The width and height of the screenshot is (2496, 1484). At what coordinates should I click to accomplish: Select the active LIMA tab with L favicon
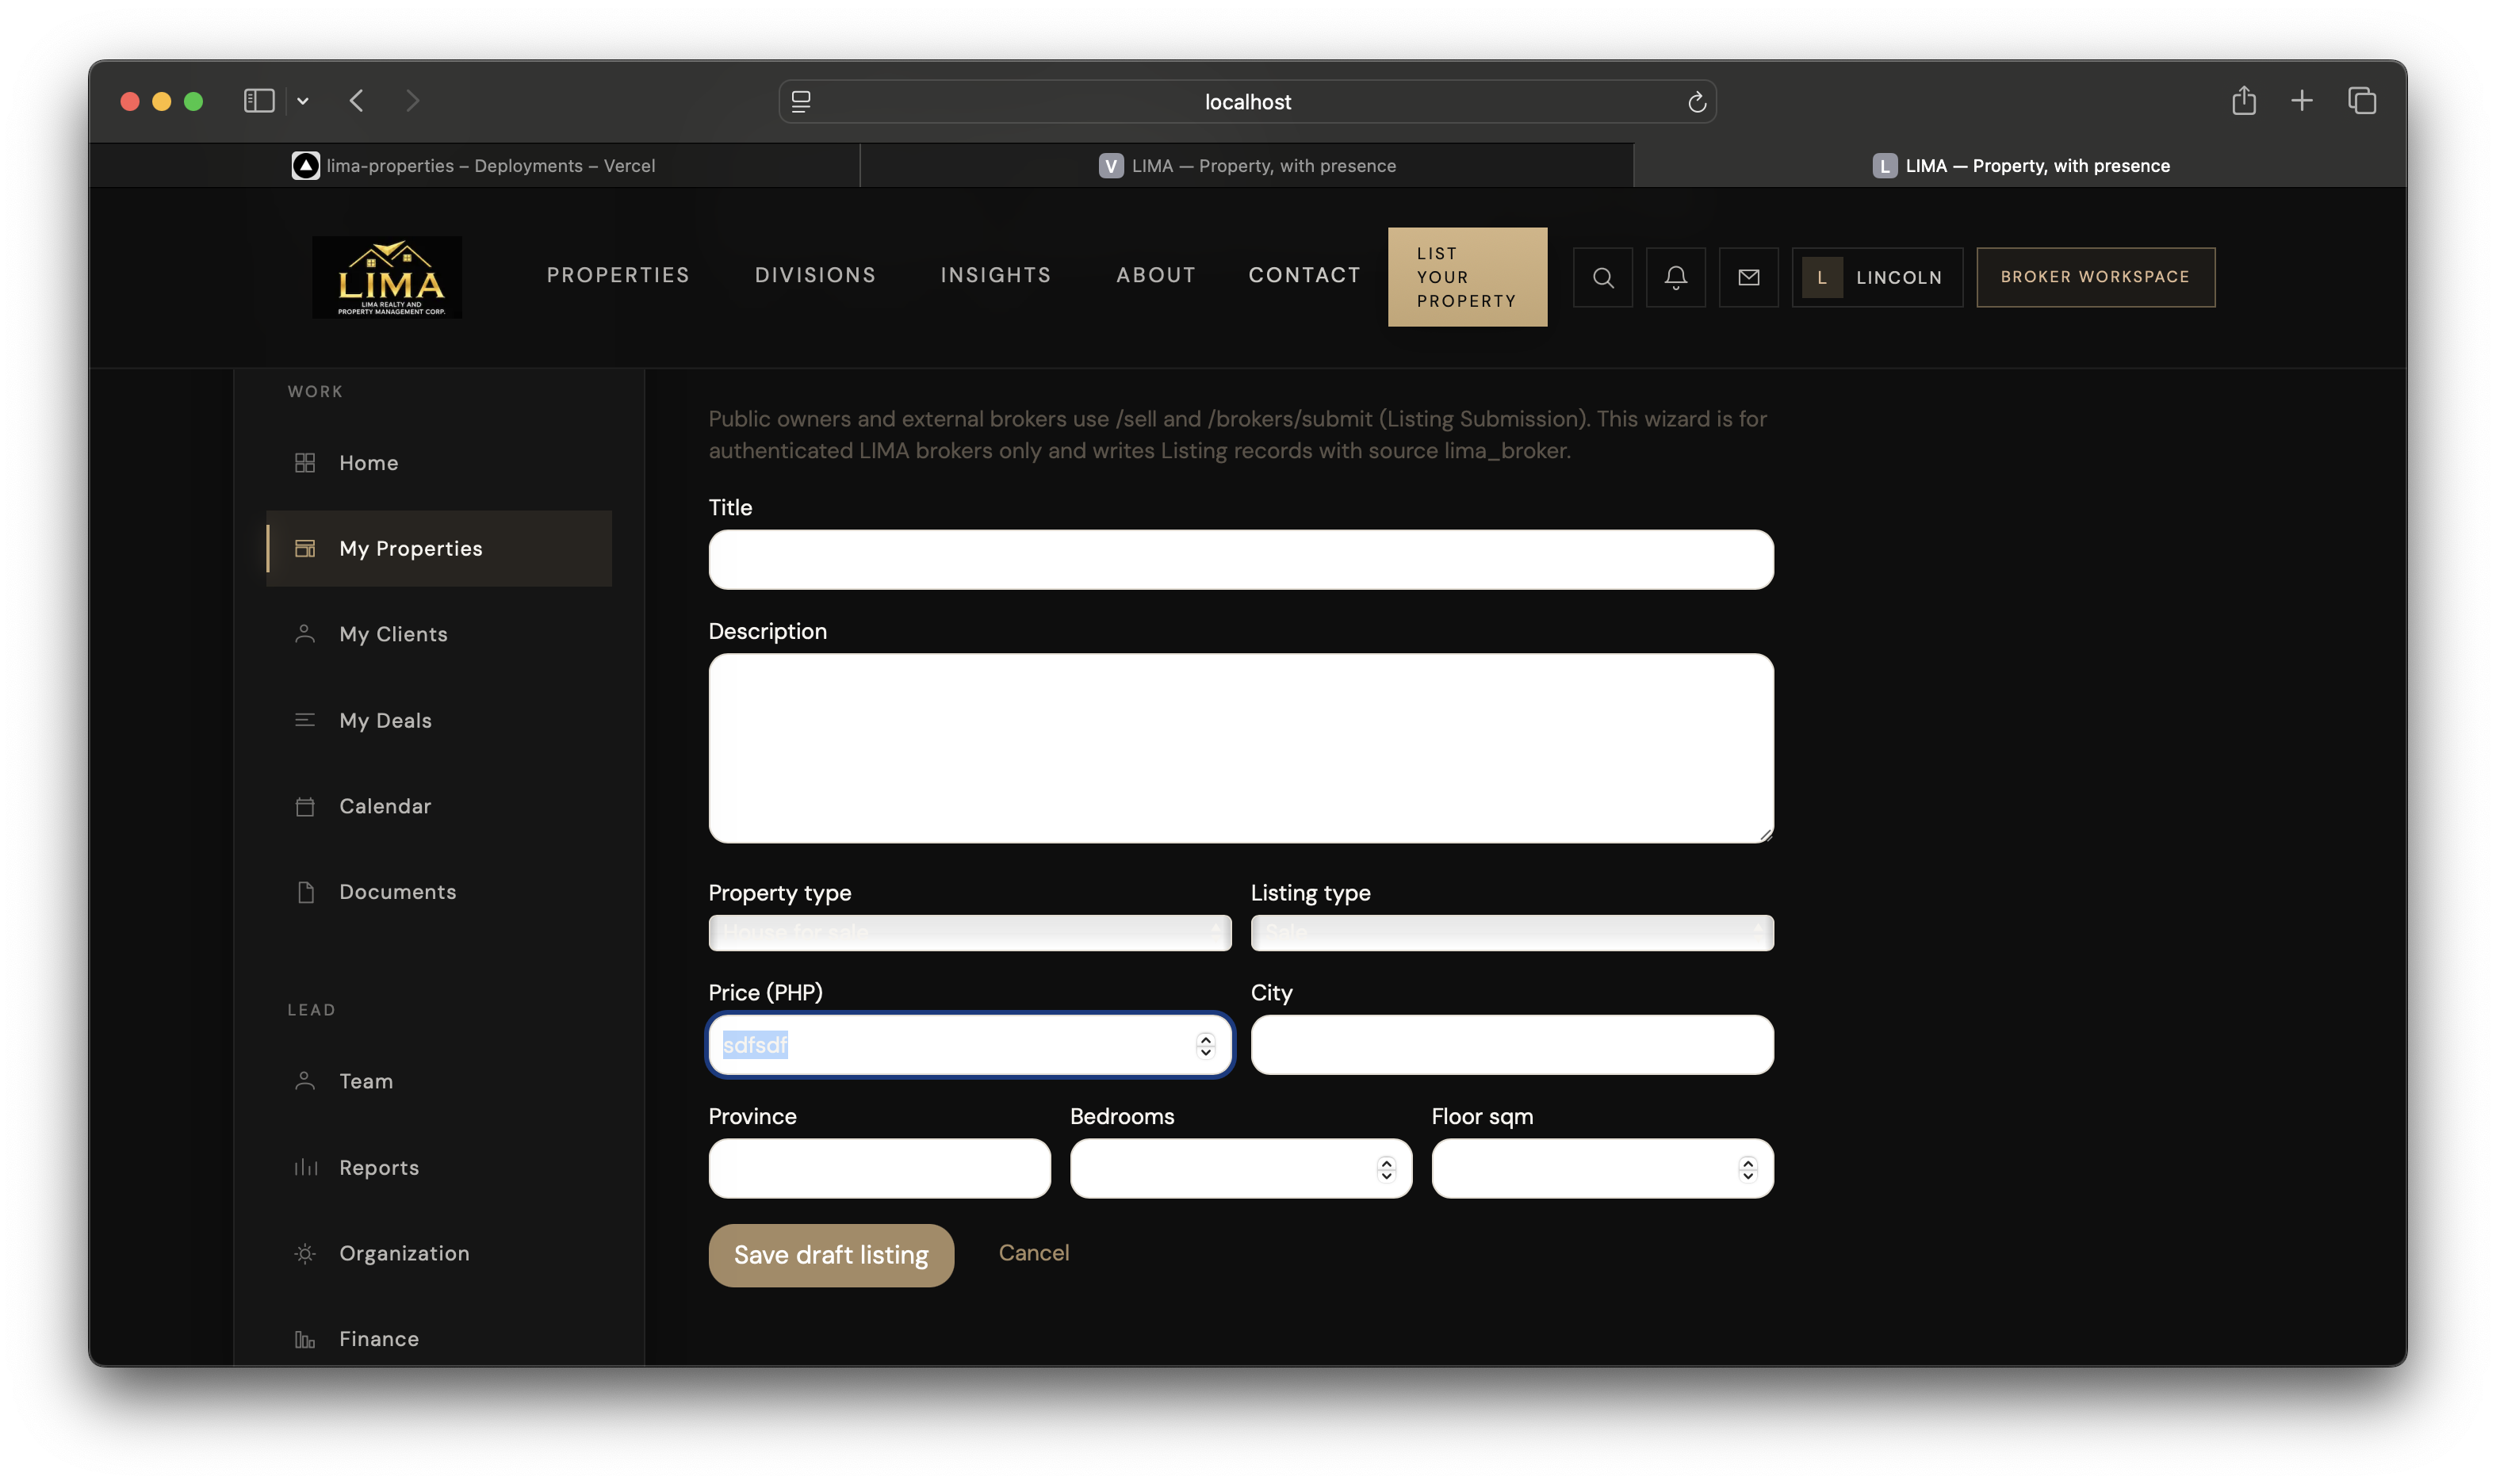[x=2020, y=165]
